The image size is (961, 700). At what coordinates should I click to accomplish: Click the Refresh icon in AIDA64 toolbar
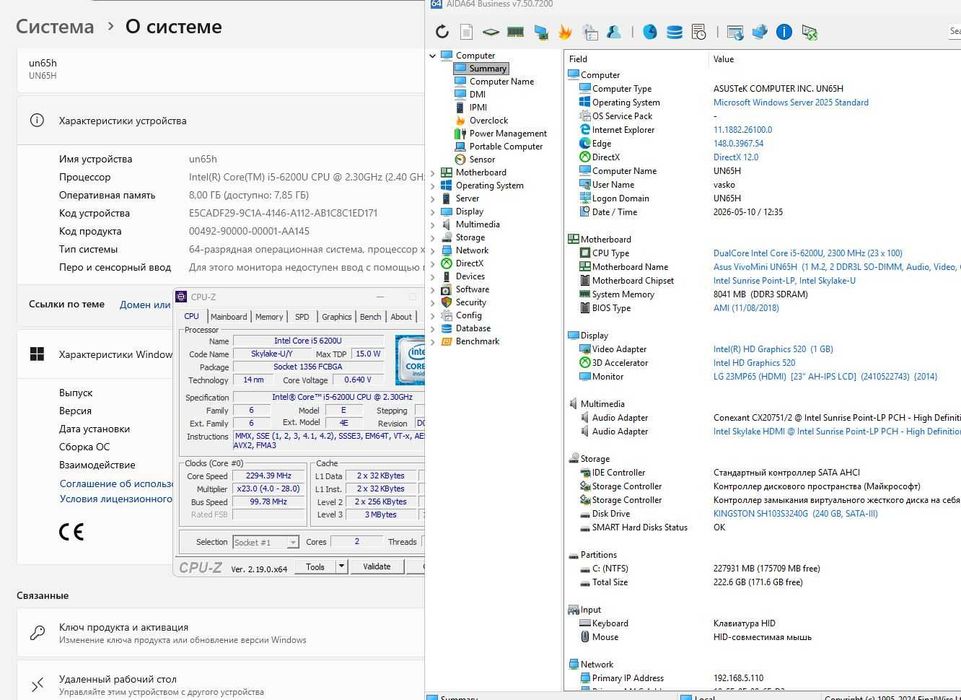pyautogui.click(x=442, y=32)
